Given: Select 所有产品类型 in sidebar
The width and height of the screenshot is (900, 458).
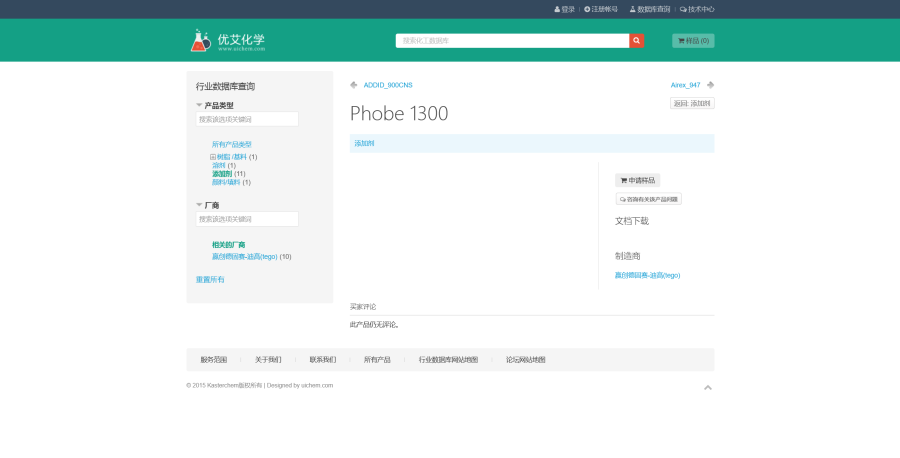Looking at the screenshot, I should coord(232,145).
